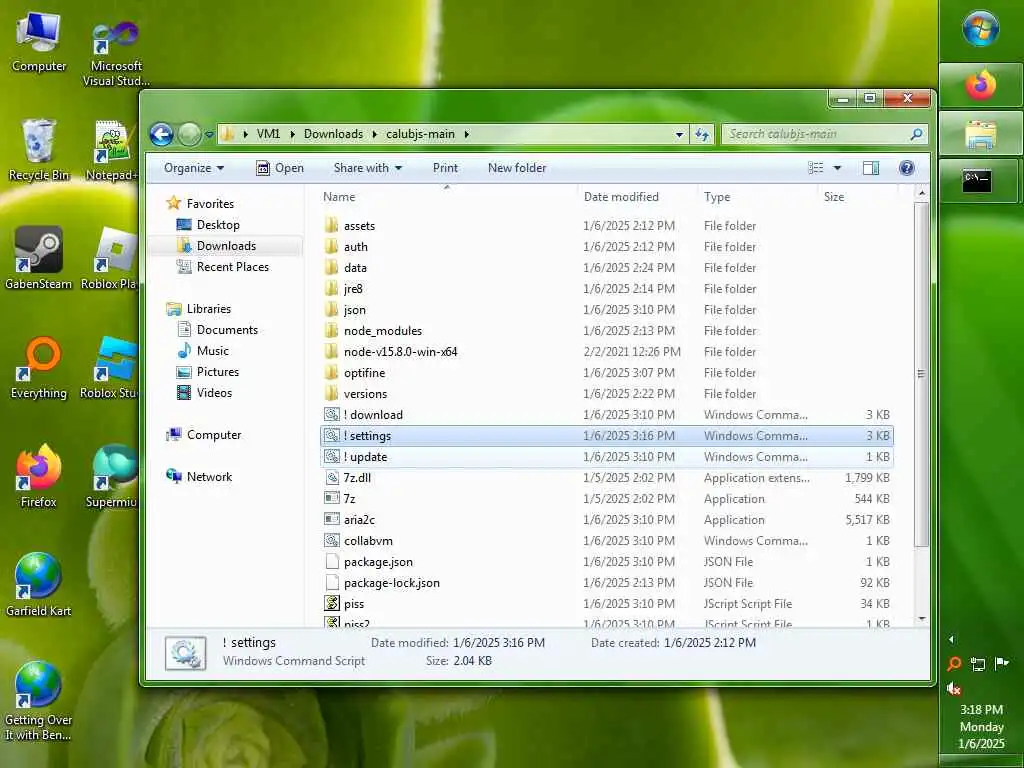
Task: Refresh the calubjs-main folder view
Action: (x=702, y=135)
